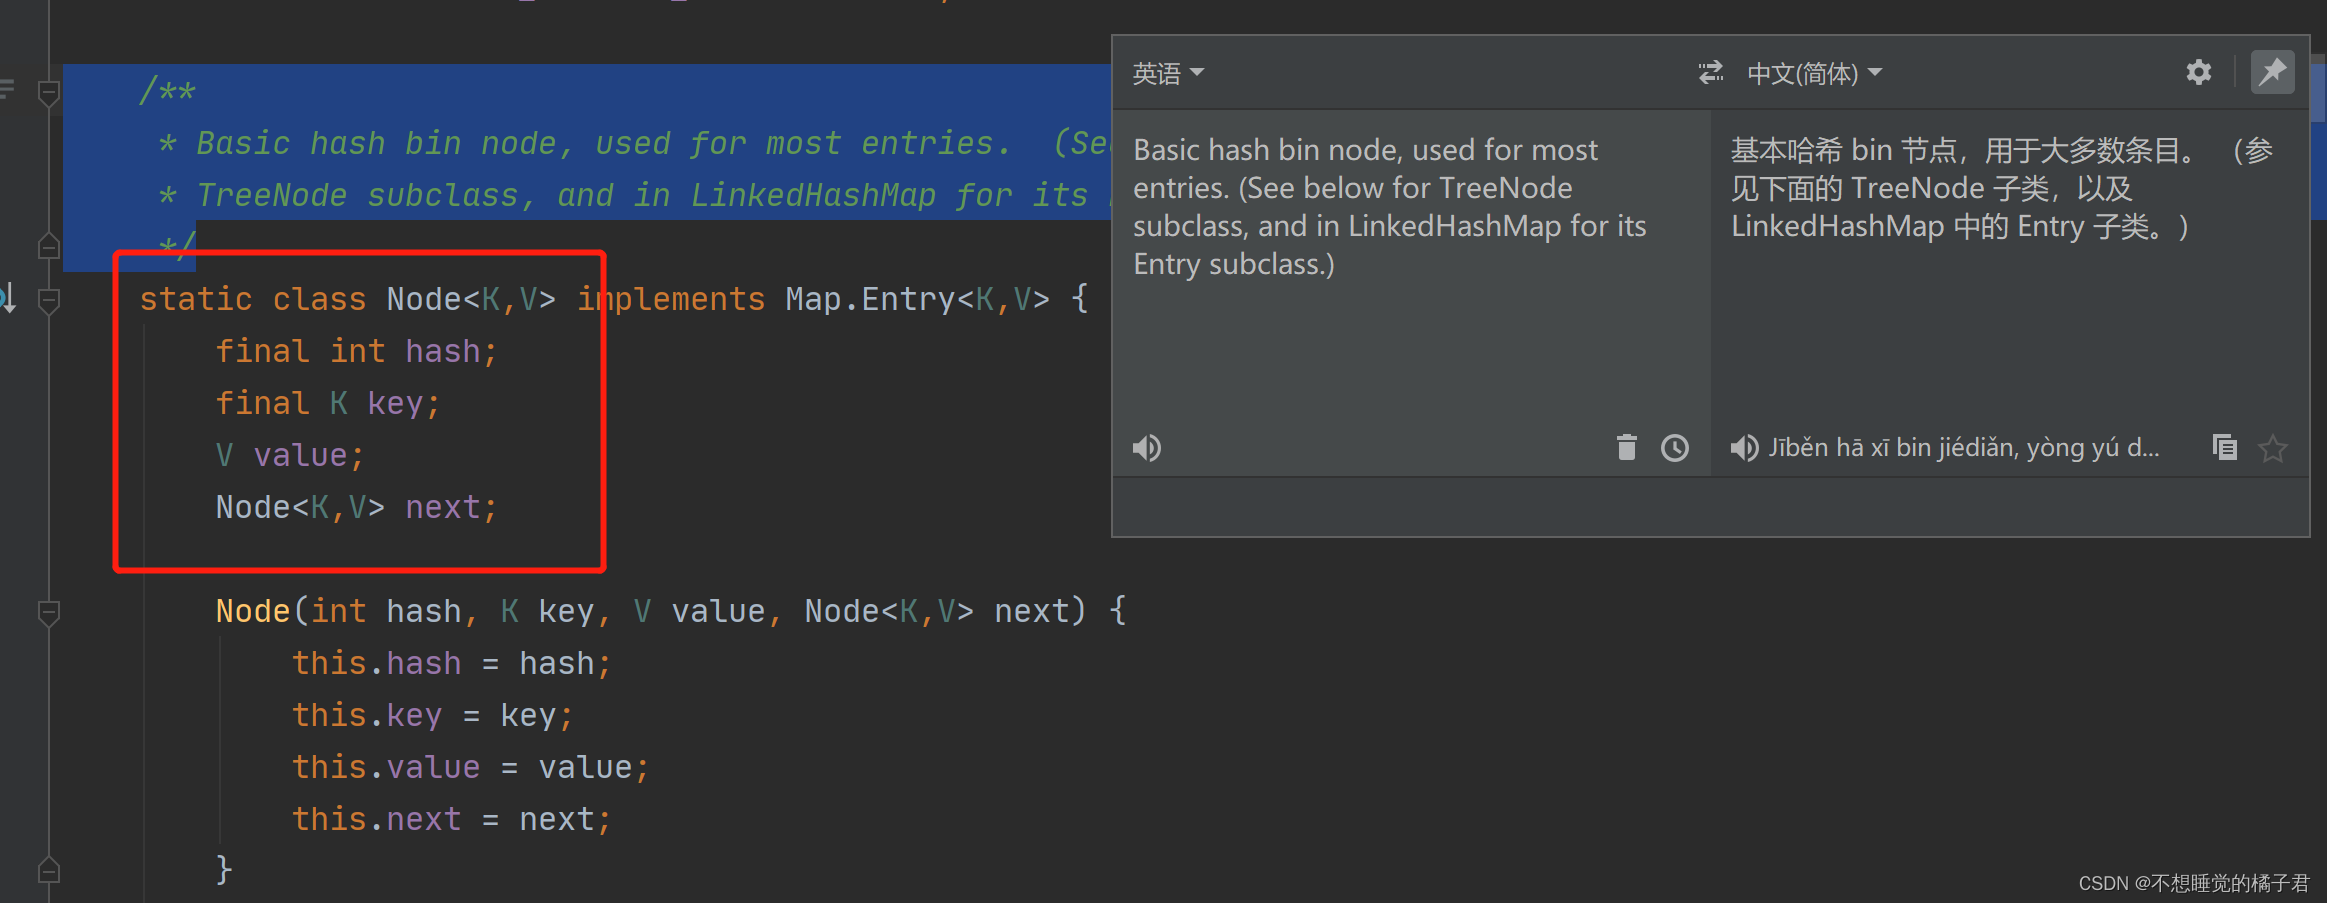
Task: Collapse the Node constructor fold marker
Action: 48,612
